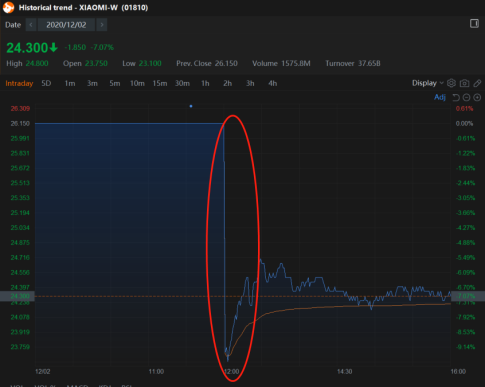The image size is (485, 387).
Task: Switch to the 10m chart interval
Action: click(x=137, y=83)
